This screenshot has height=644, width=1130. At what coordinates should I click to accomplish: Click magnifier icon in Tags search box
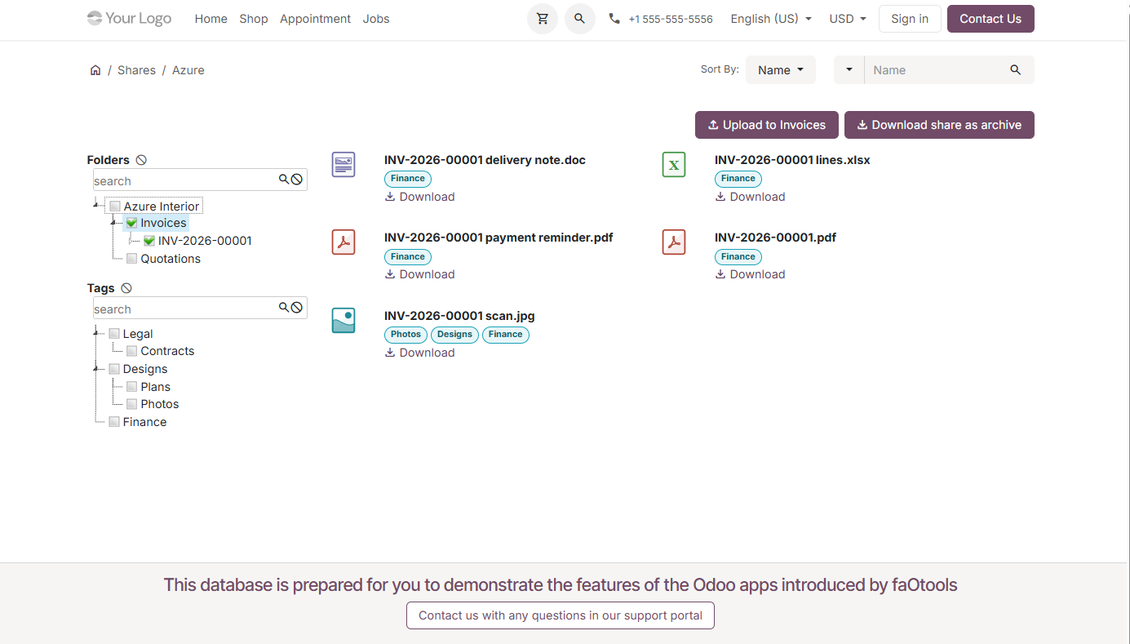[x=284, y=308]
